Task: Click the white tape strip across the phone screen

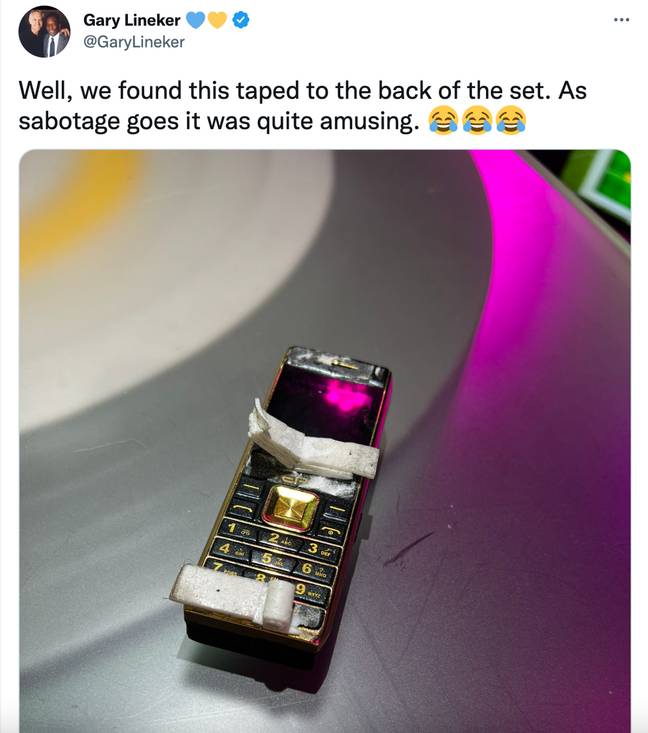Action: coord(314,443)
